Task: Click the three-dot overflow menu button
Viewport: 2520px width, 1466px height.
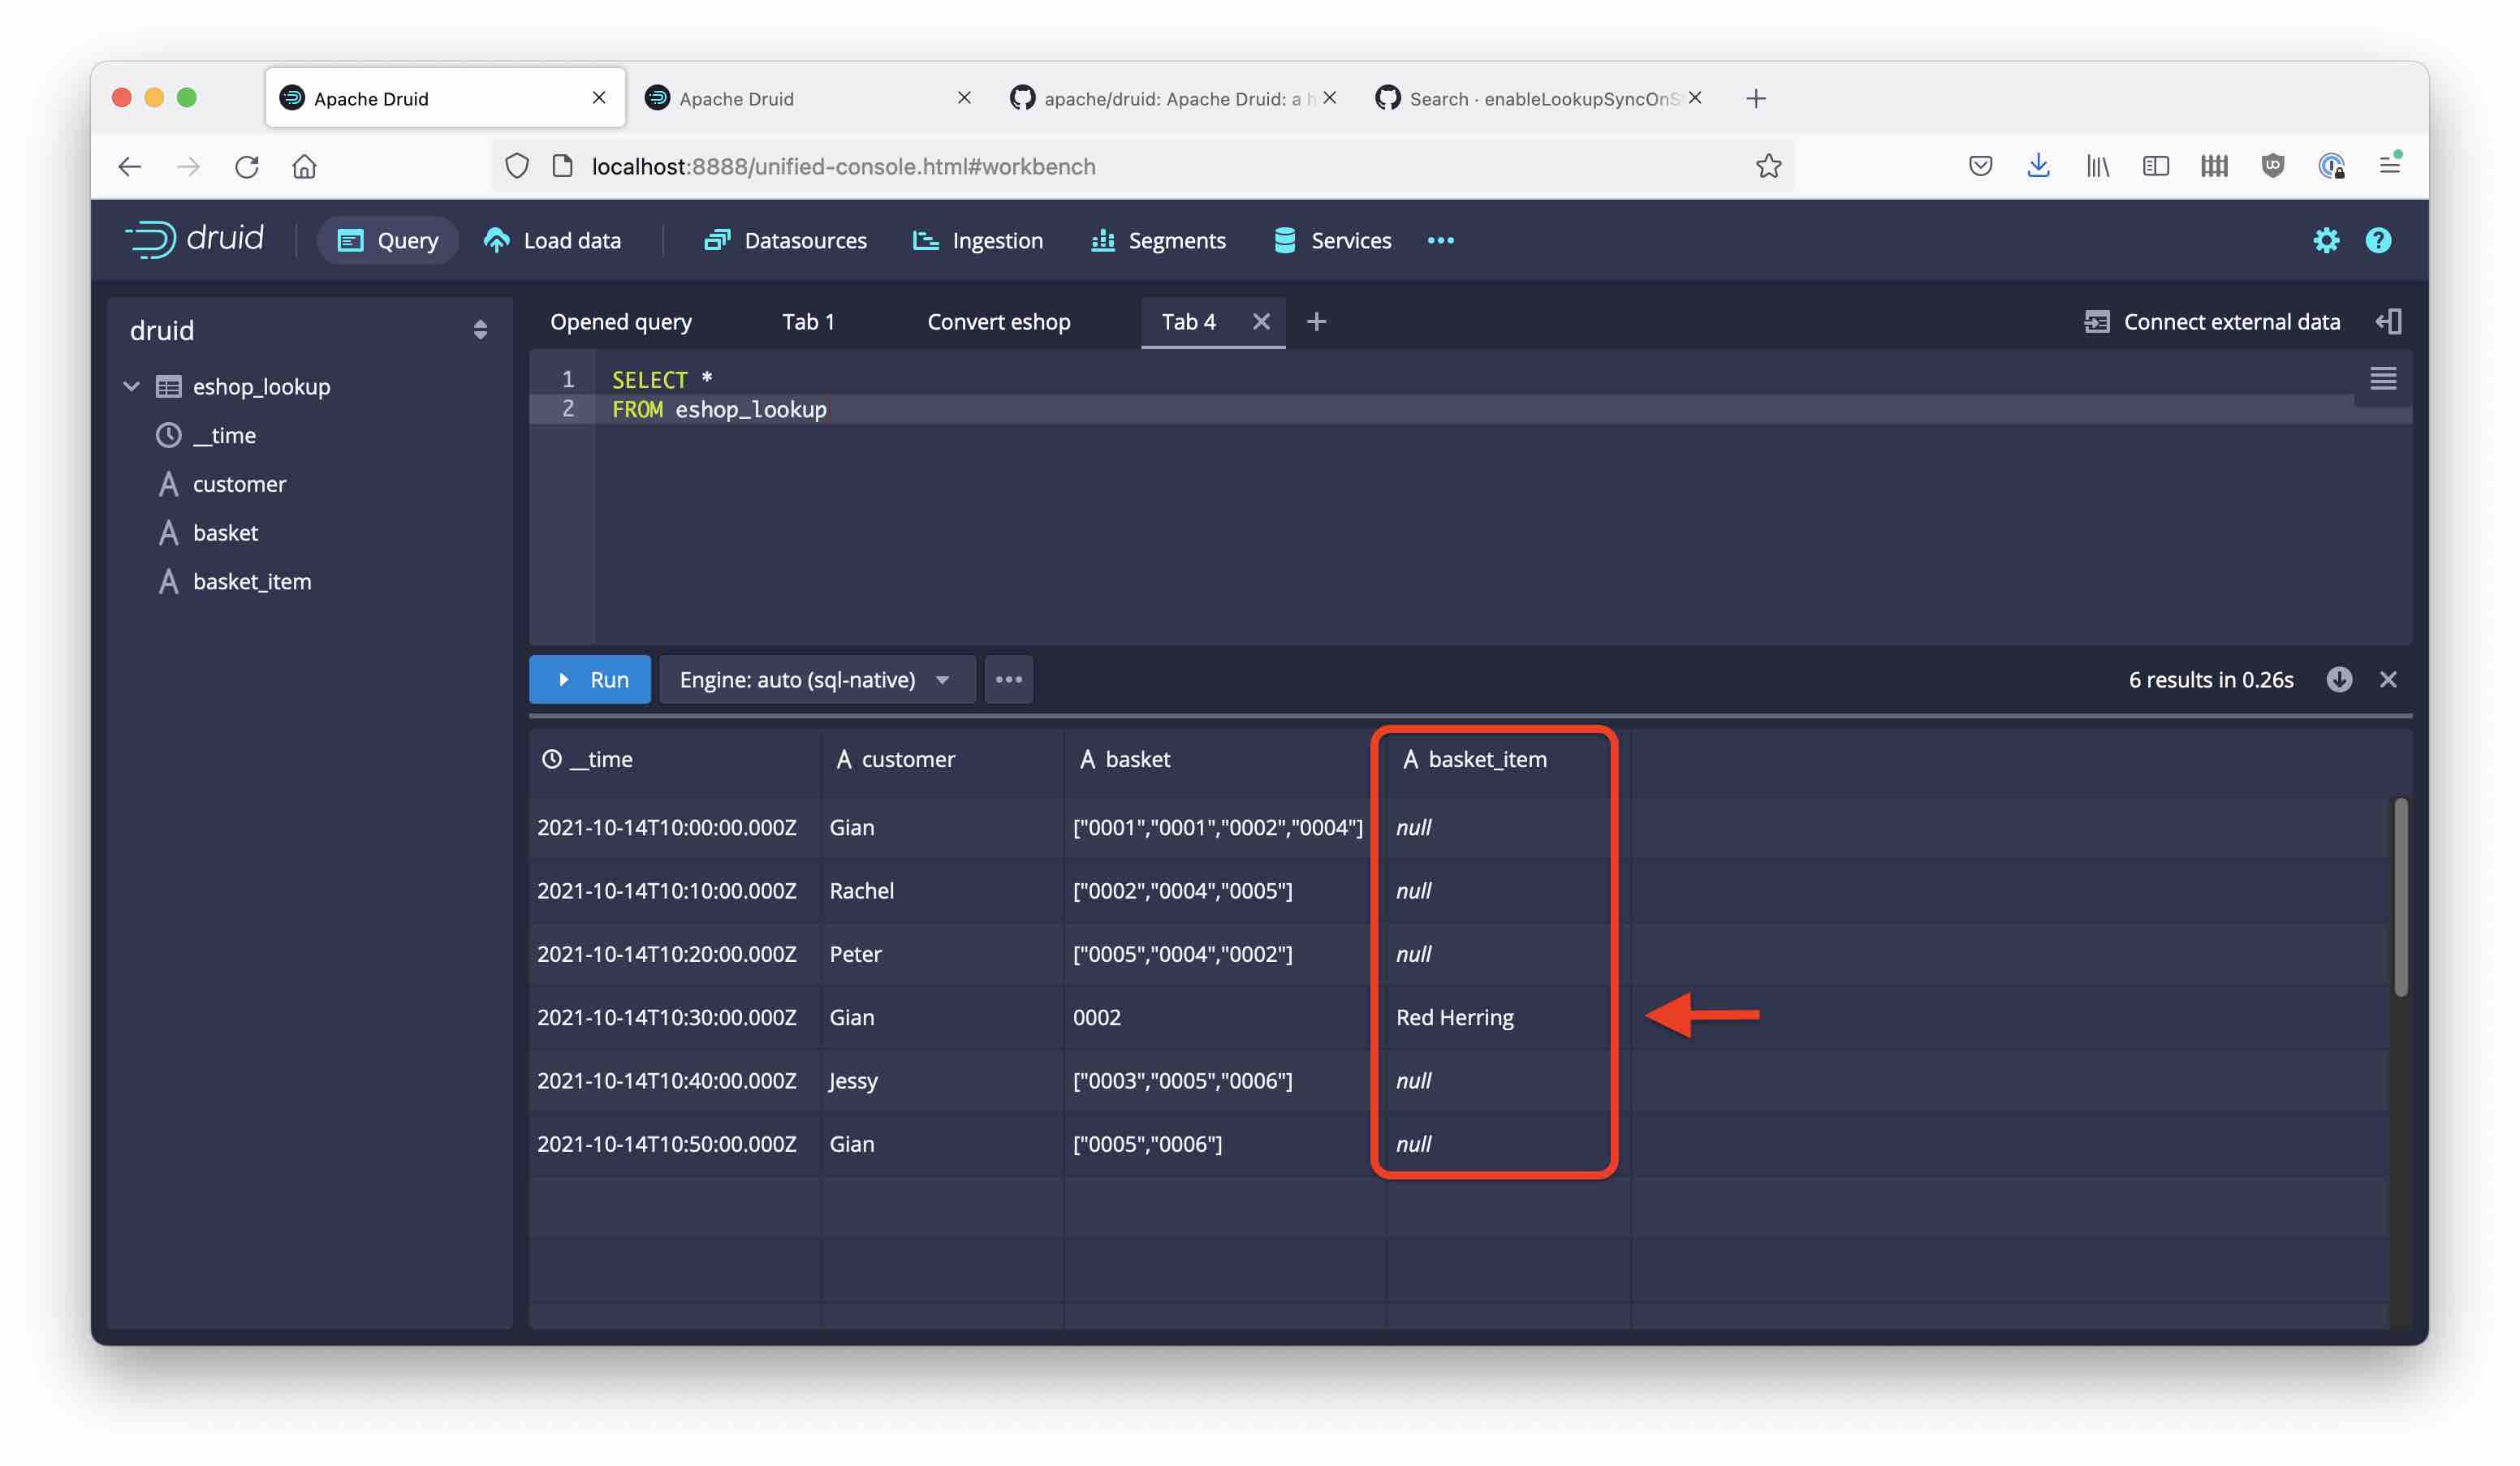Action: (1008, 679)
